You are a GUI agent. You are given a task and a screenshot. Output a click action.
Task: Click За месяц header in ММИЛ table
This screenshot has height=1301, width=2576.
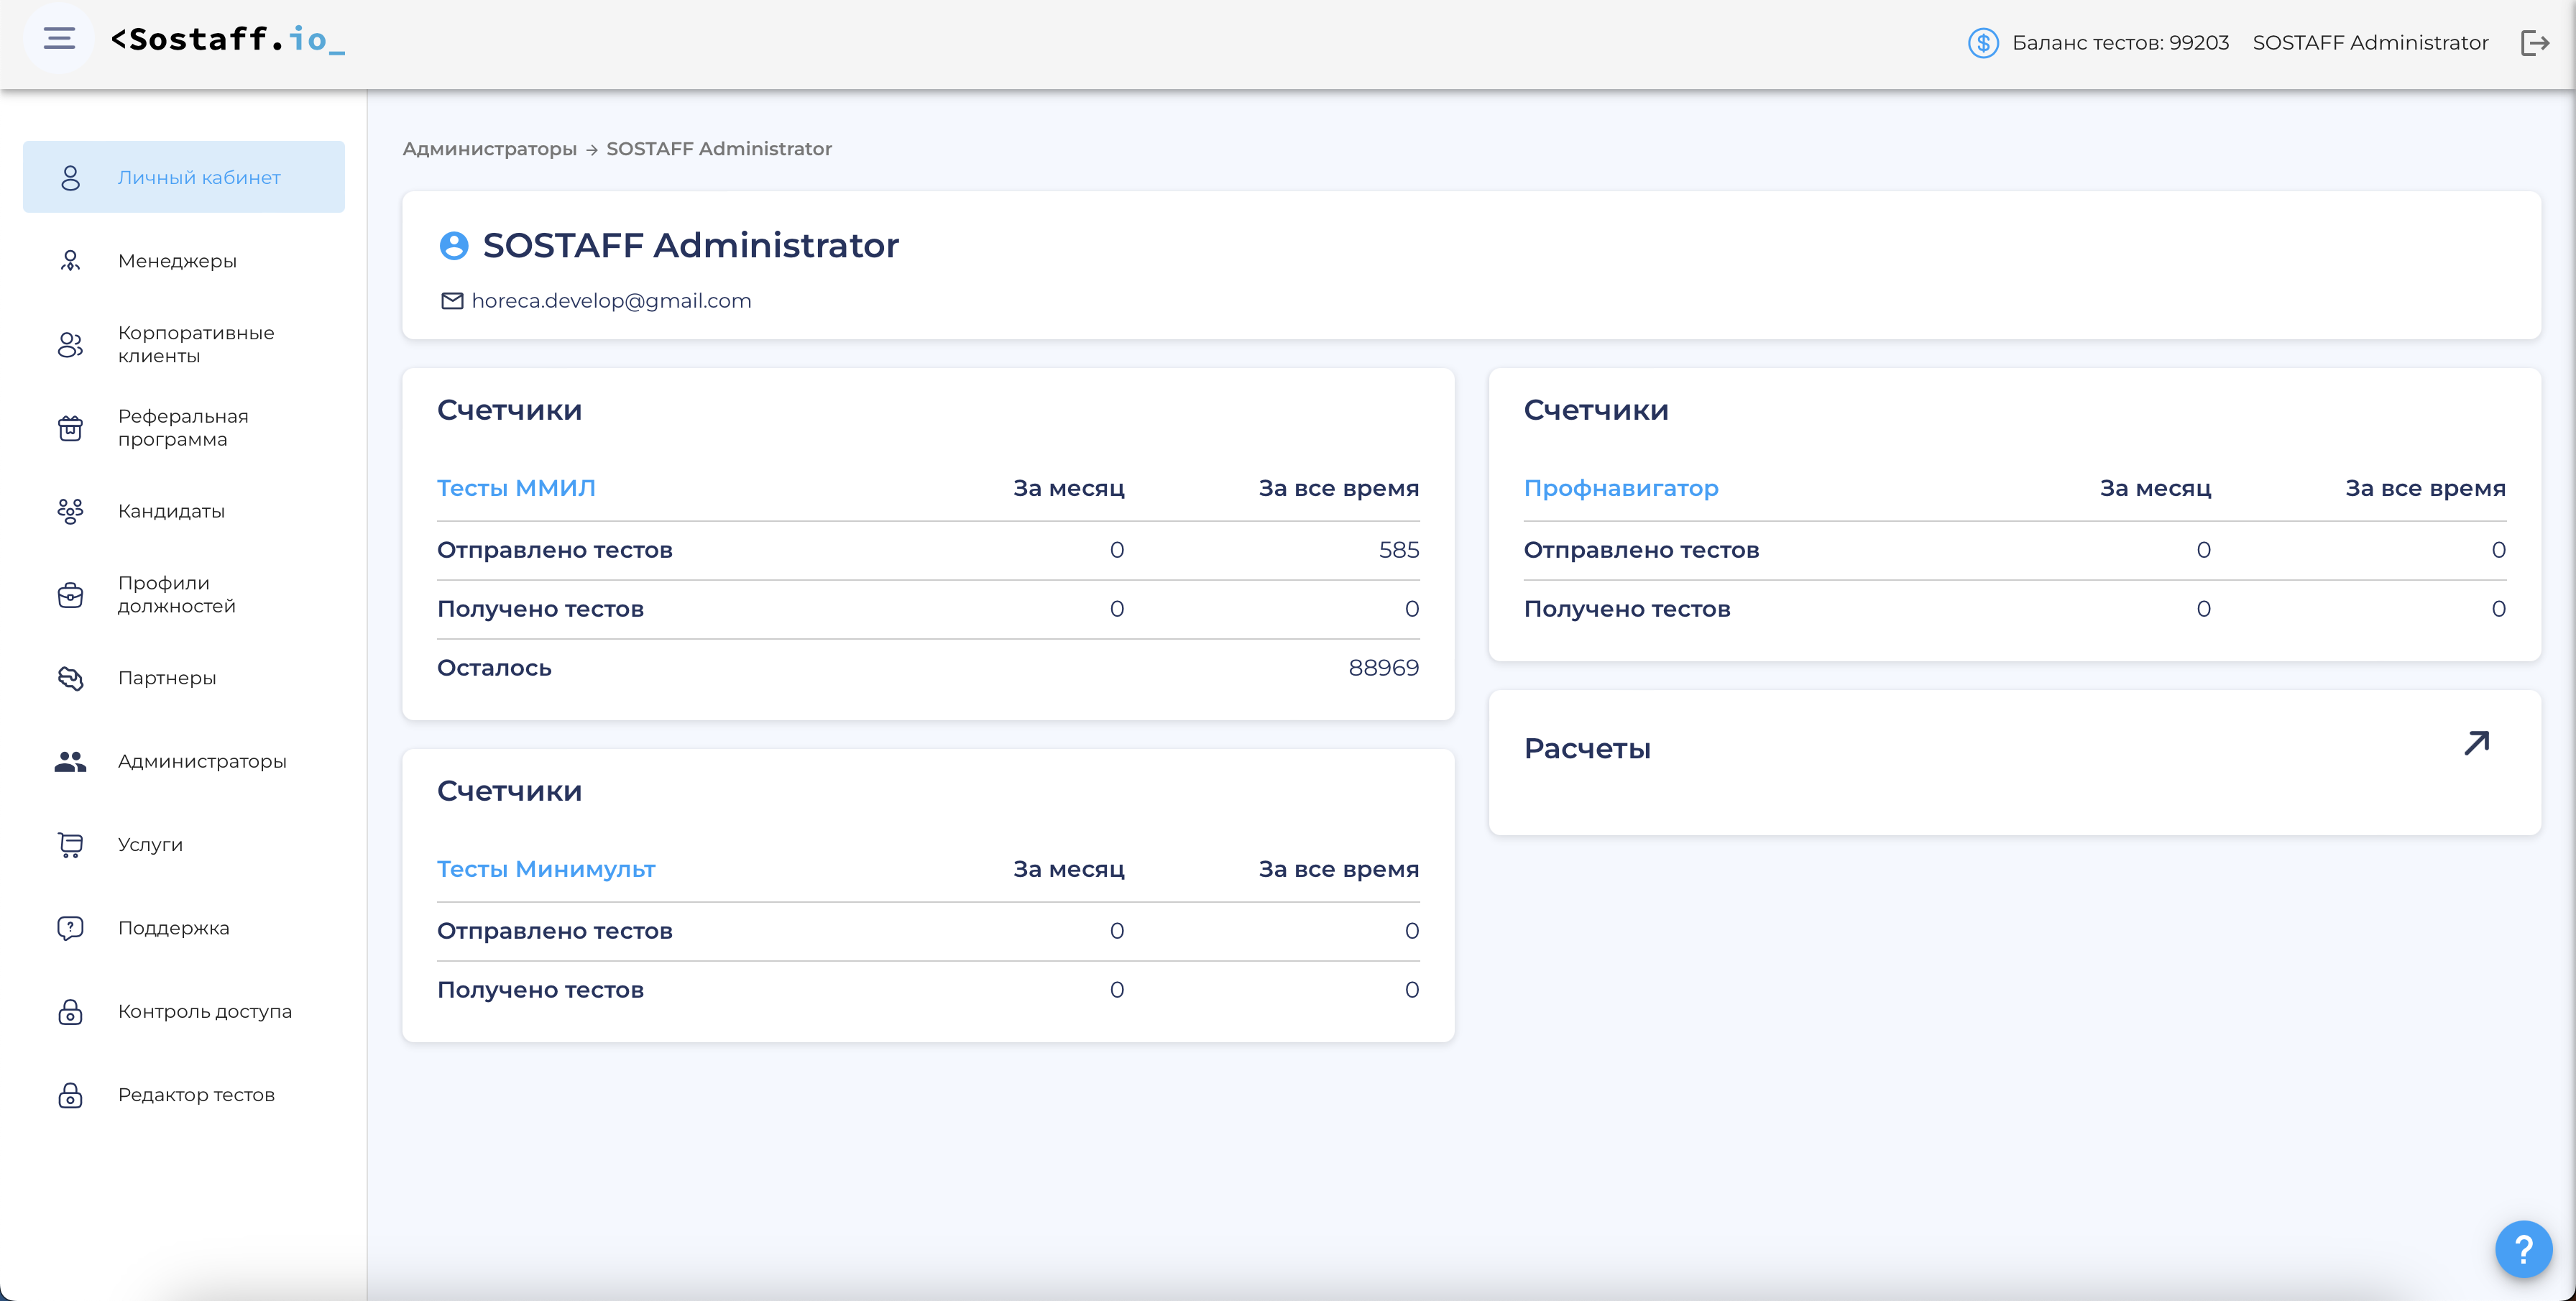(x=1069, y=488)
